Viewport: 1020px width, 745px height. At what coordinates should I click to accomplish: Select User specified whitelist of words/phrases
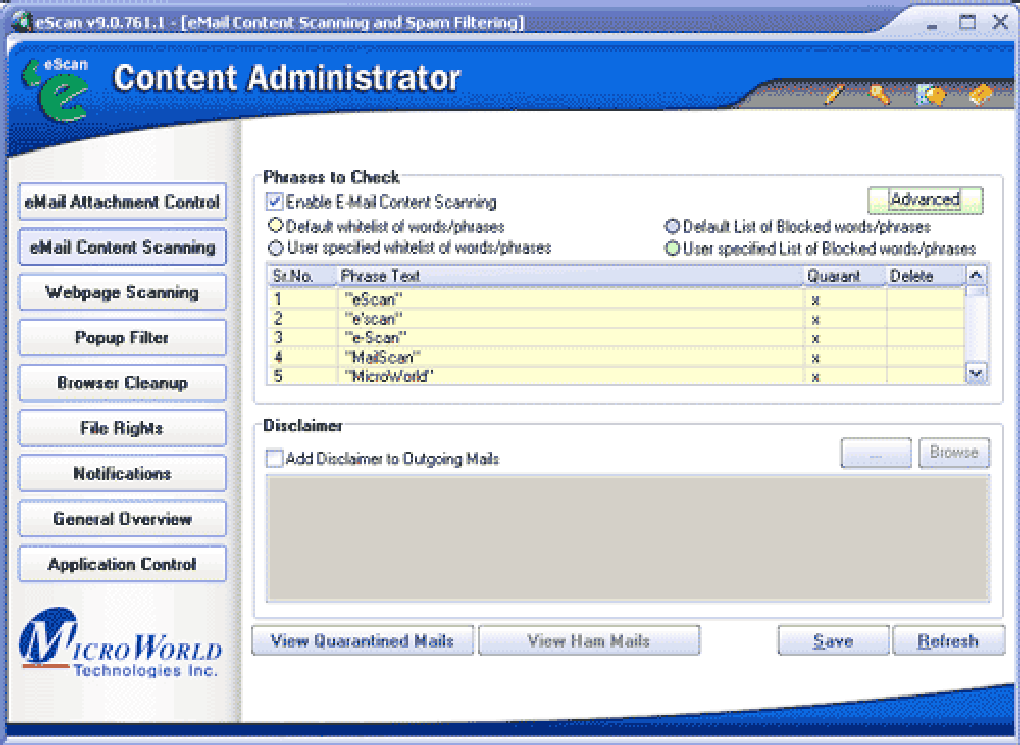tap(276, 248)
